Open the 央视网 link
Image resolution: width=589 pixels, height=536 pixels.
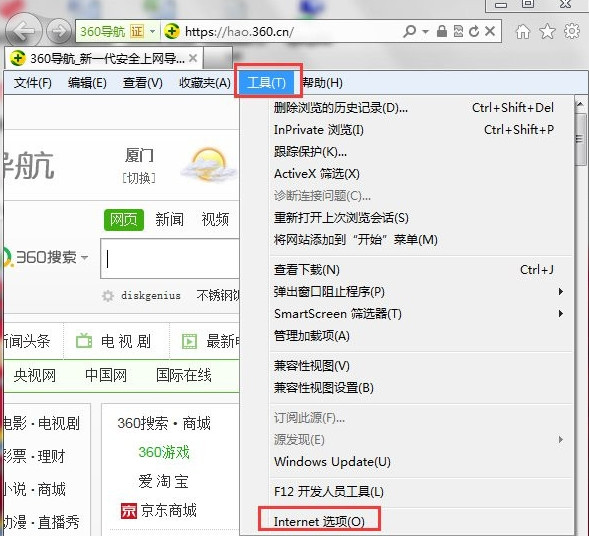pos(35,375)
